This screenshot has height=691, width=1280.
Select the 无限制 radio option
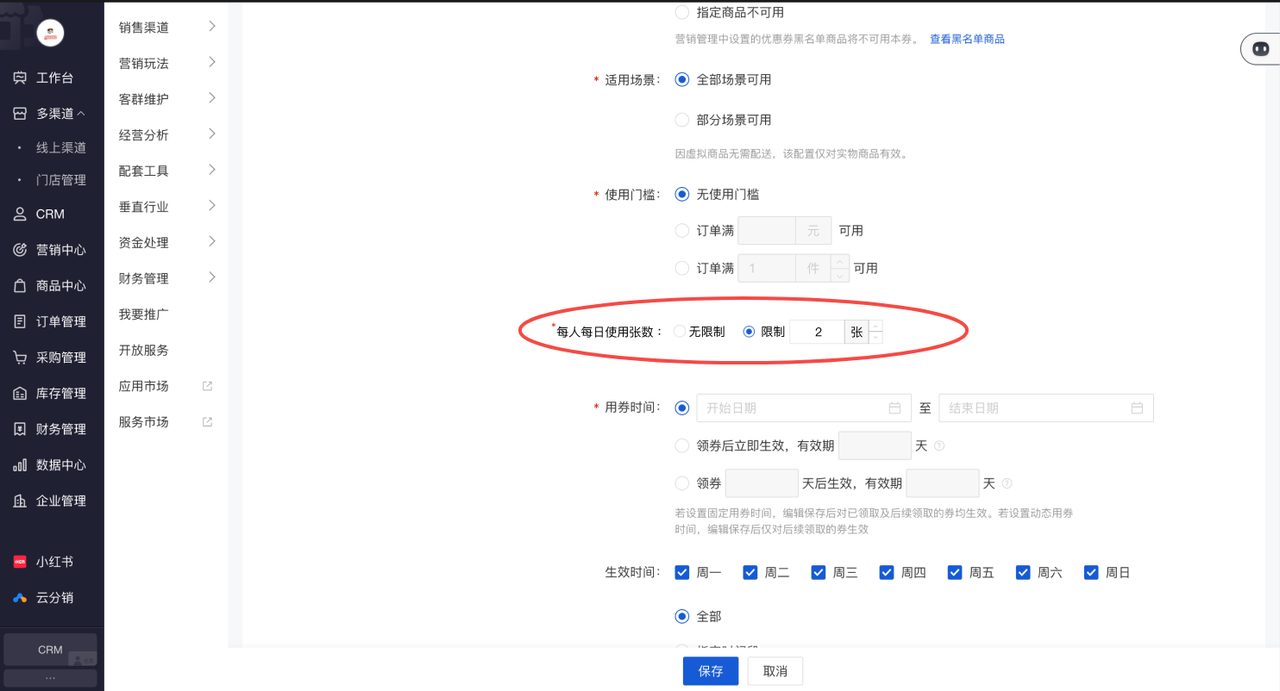coord(680,331)
